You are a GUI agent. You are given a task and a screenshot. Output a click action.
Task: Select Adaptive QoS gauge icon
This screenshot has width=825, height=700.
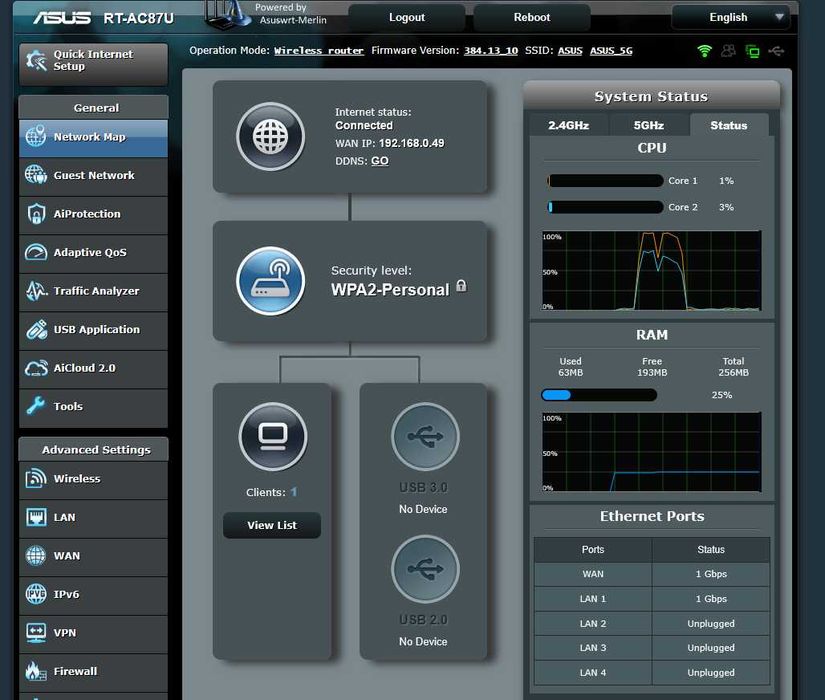tap(36, 252)
